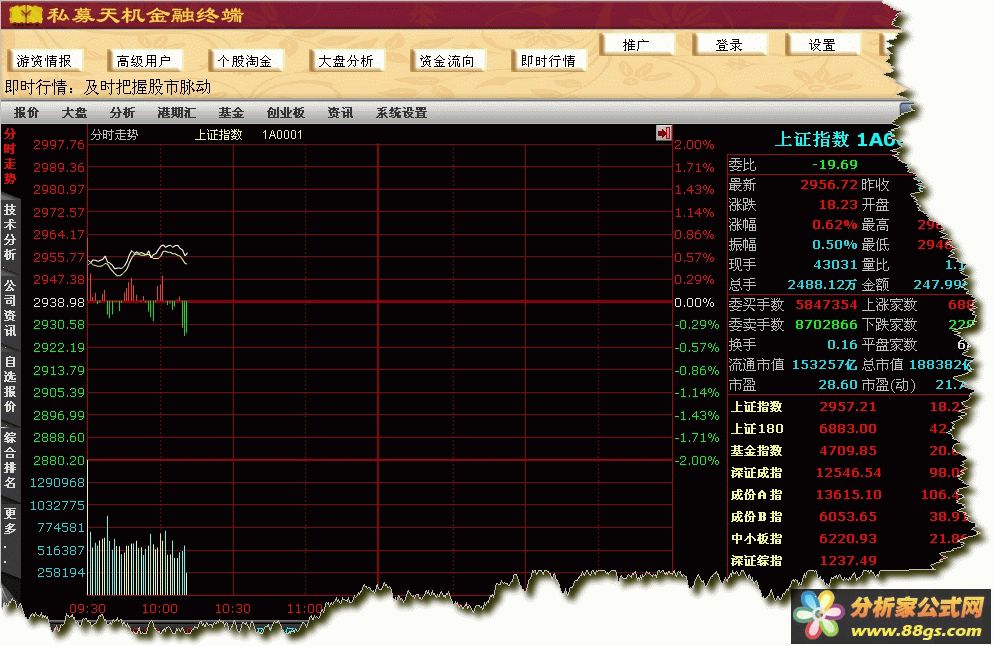Select the 中小板指 index row
The width and height of the screenshot is (993, 646).
[x=849, y=539]
